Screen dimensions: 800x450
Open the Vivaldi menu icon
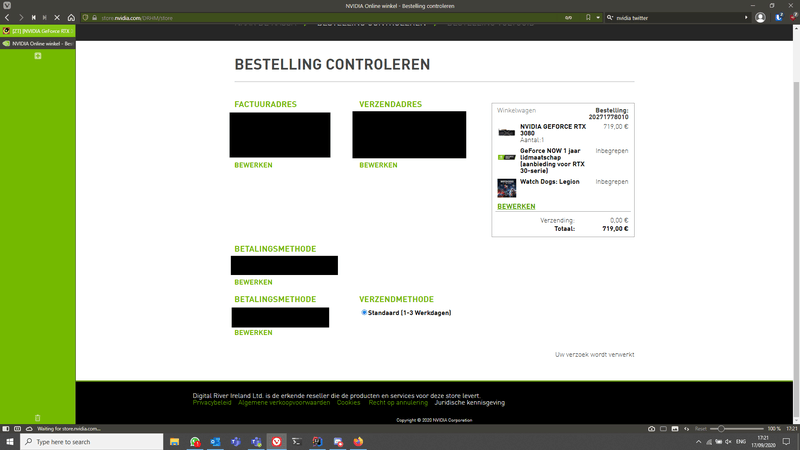7,6
